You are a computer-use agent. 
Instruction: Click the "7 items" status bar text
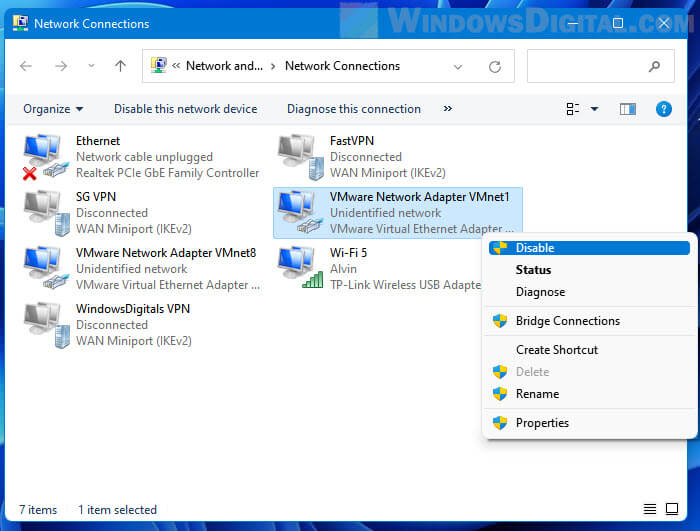click(x=38, y=510)
